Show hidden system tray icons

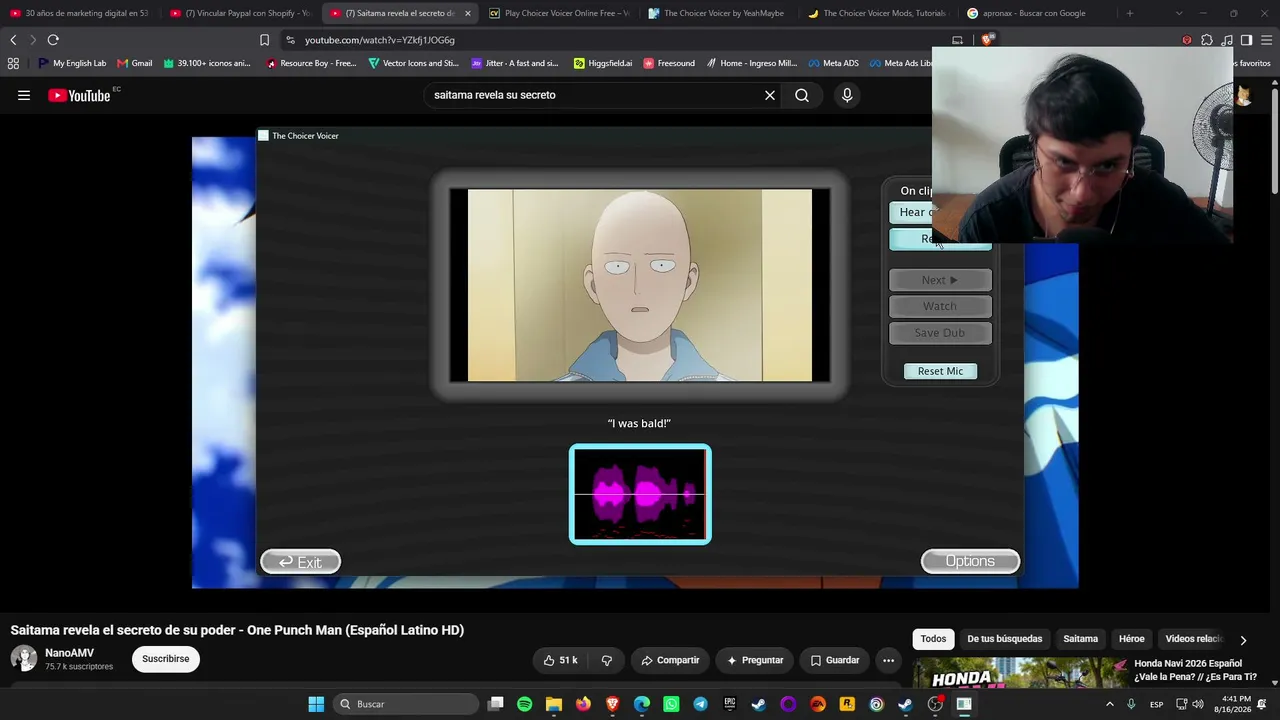click(x=1109, y=704)
